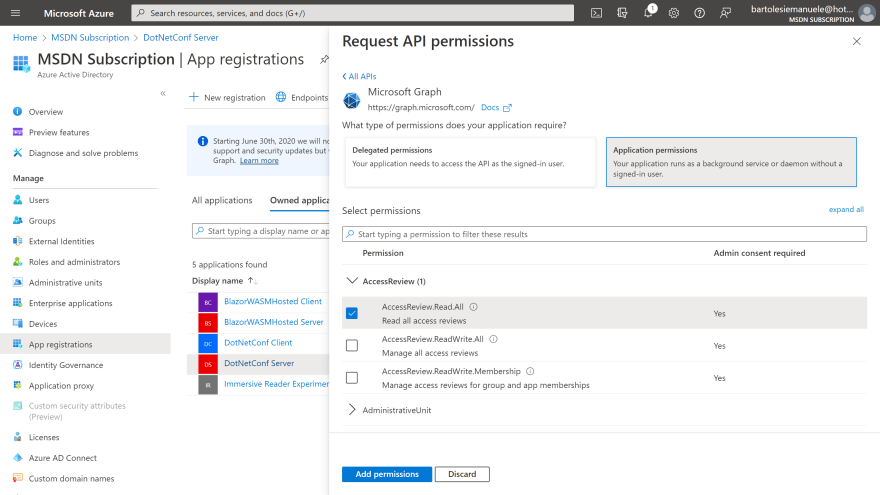880x495 pixels.
Task: Focus the global Azure search bar
Action: point(352,13)
